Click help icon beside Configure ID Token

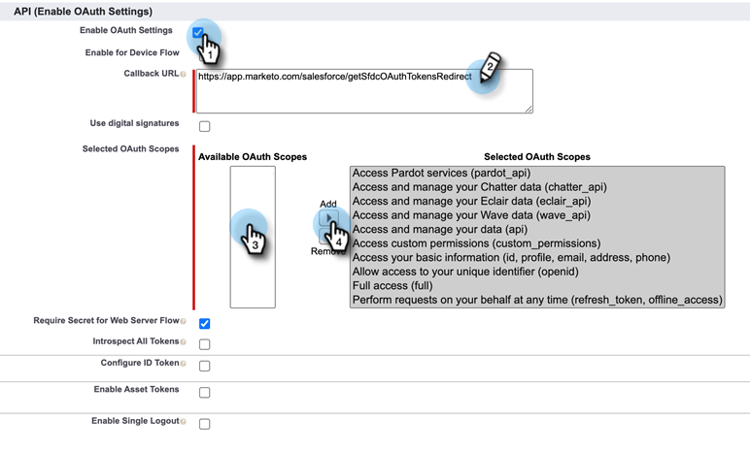coord(183,363)
